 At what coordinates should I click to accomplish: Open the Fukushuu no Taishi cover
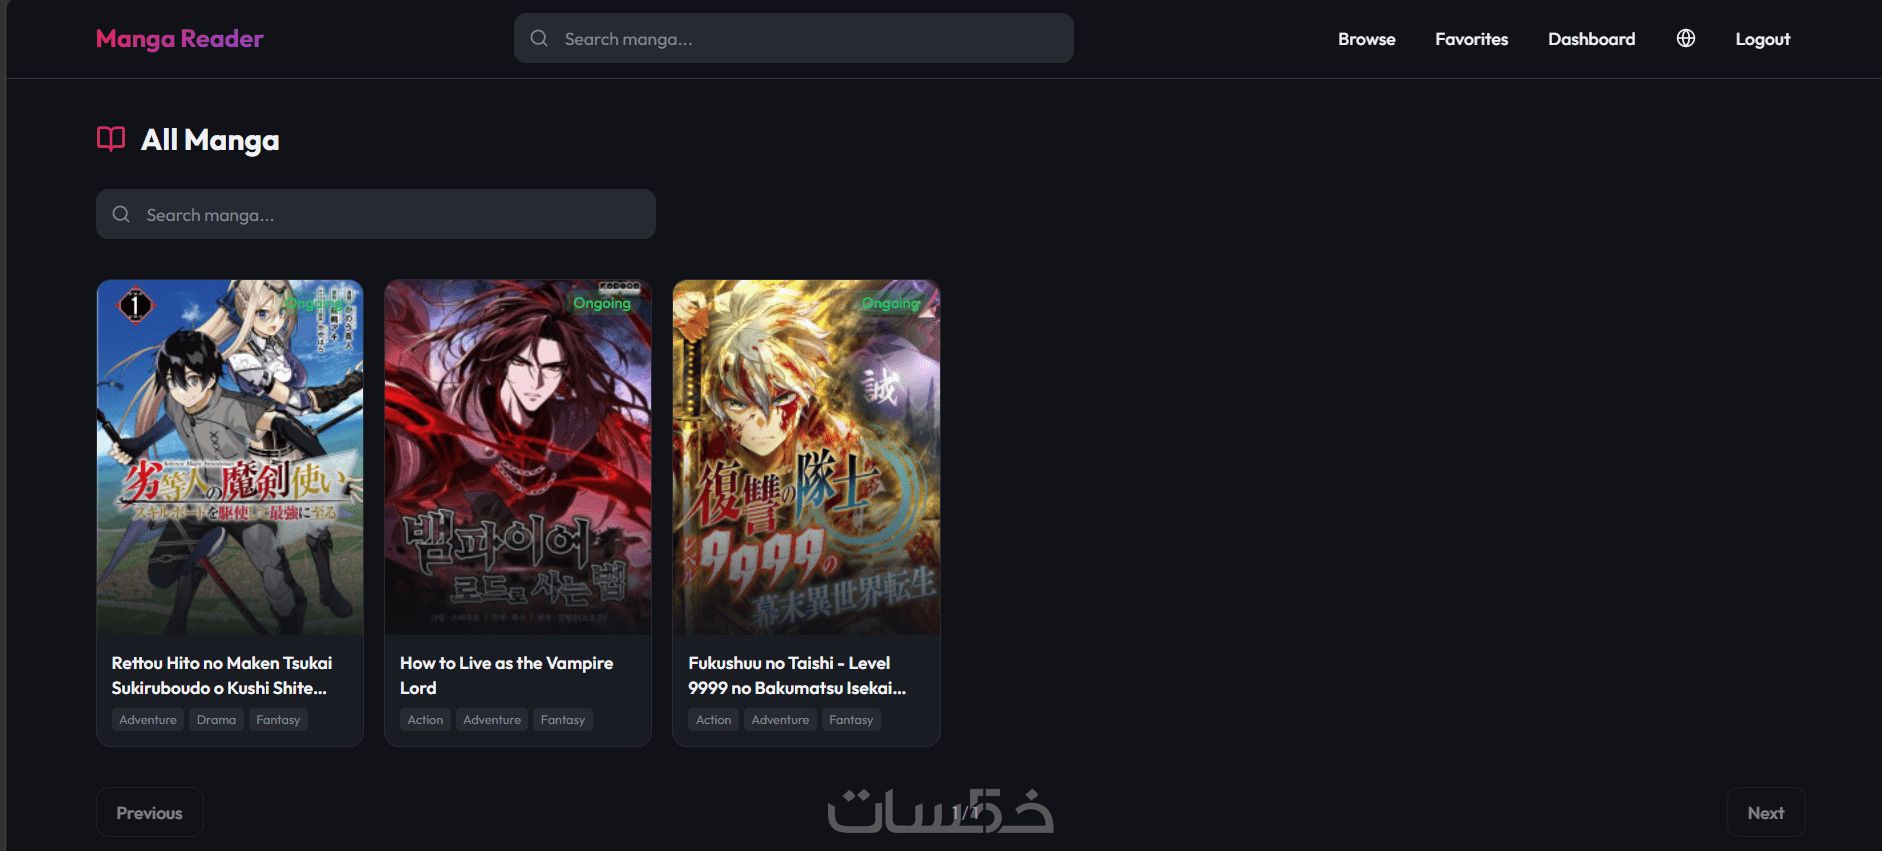[806, 457]
